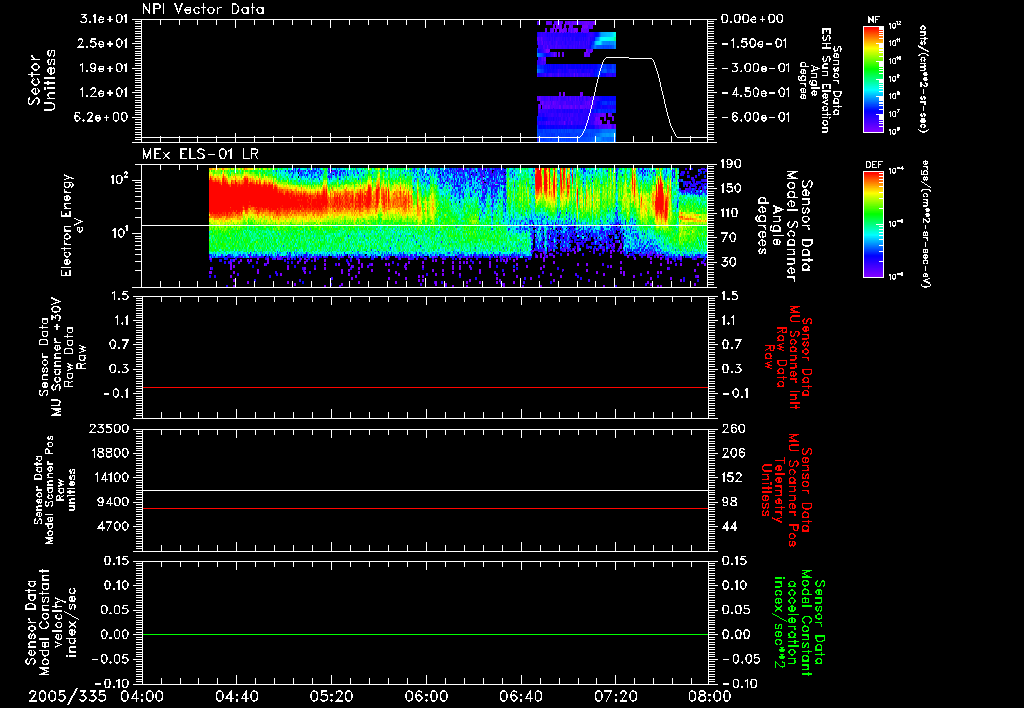Click the -4.50e-01 sun elevation tick
The height and width of the screenshot is (708, 1024).
pyautogui.click(x=755, y=93)
